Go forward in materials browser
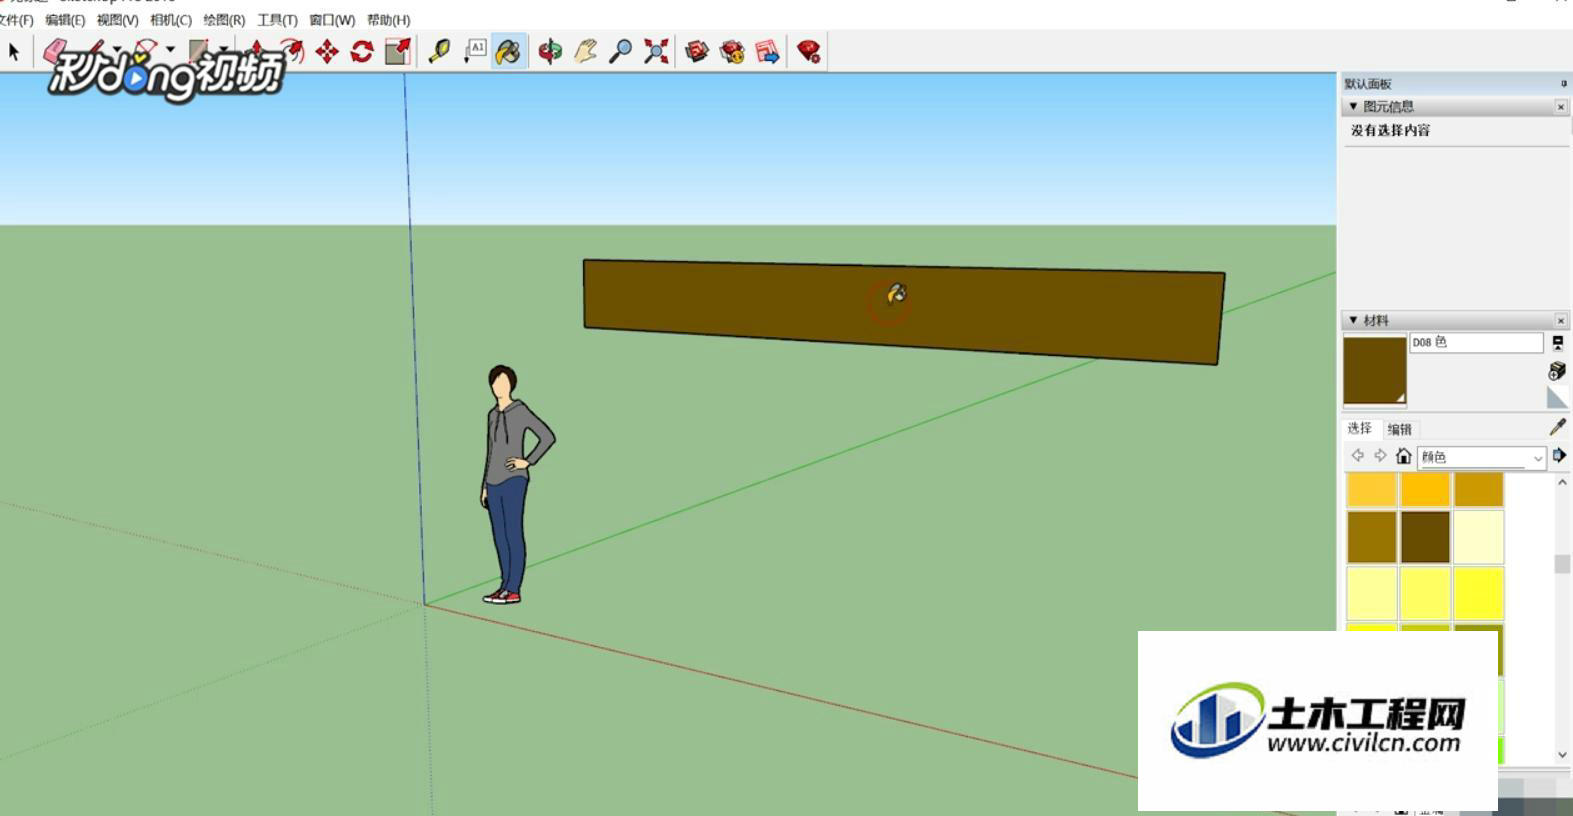Image resolution: width=1573 pixels, height=816 pixels. 1380,456
